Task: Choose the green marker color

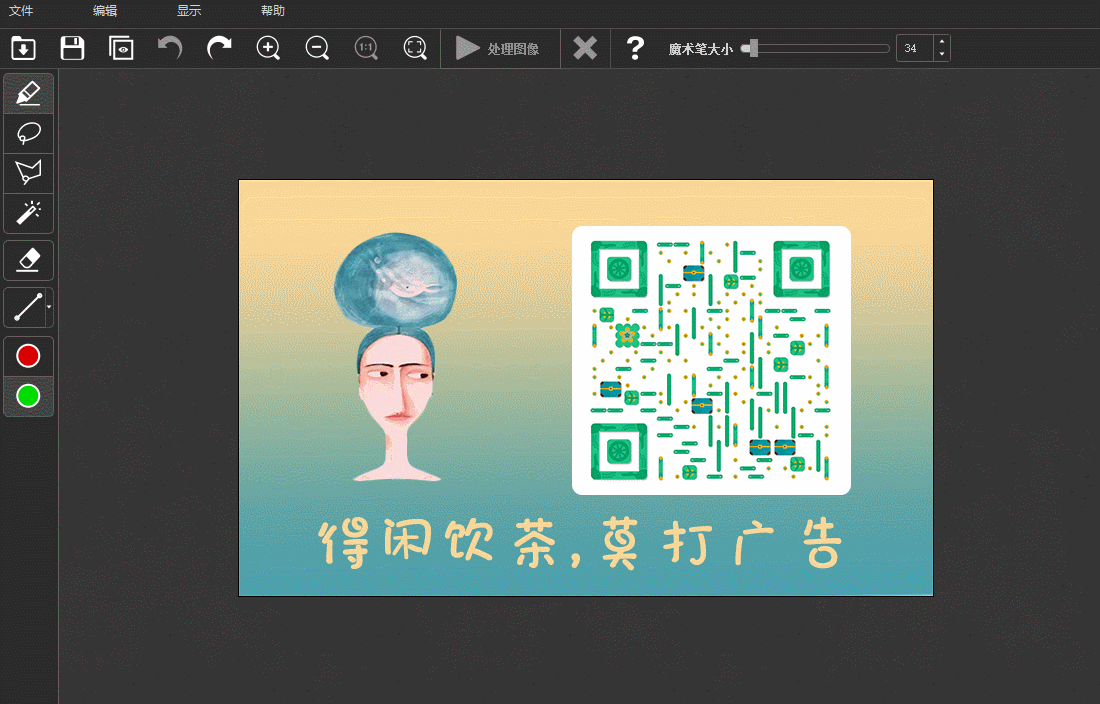Action: (x=29, y=396)
